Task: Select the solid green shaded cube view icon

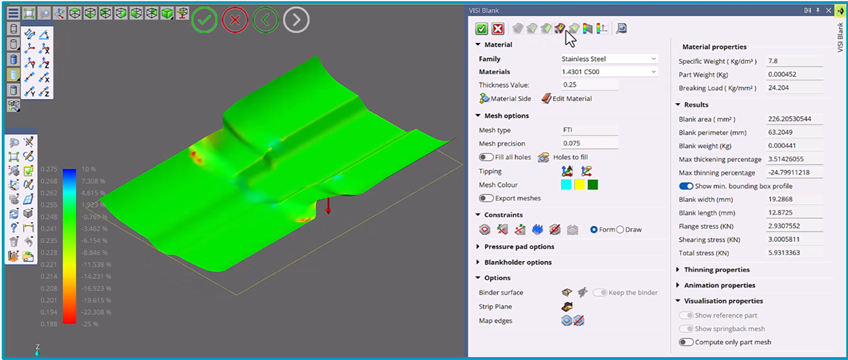Action: click(168, 13)
